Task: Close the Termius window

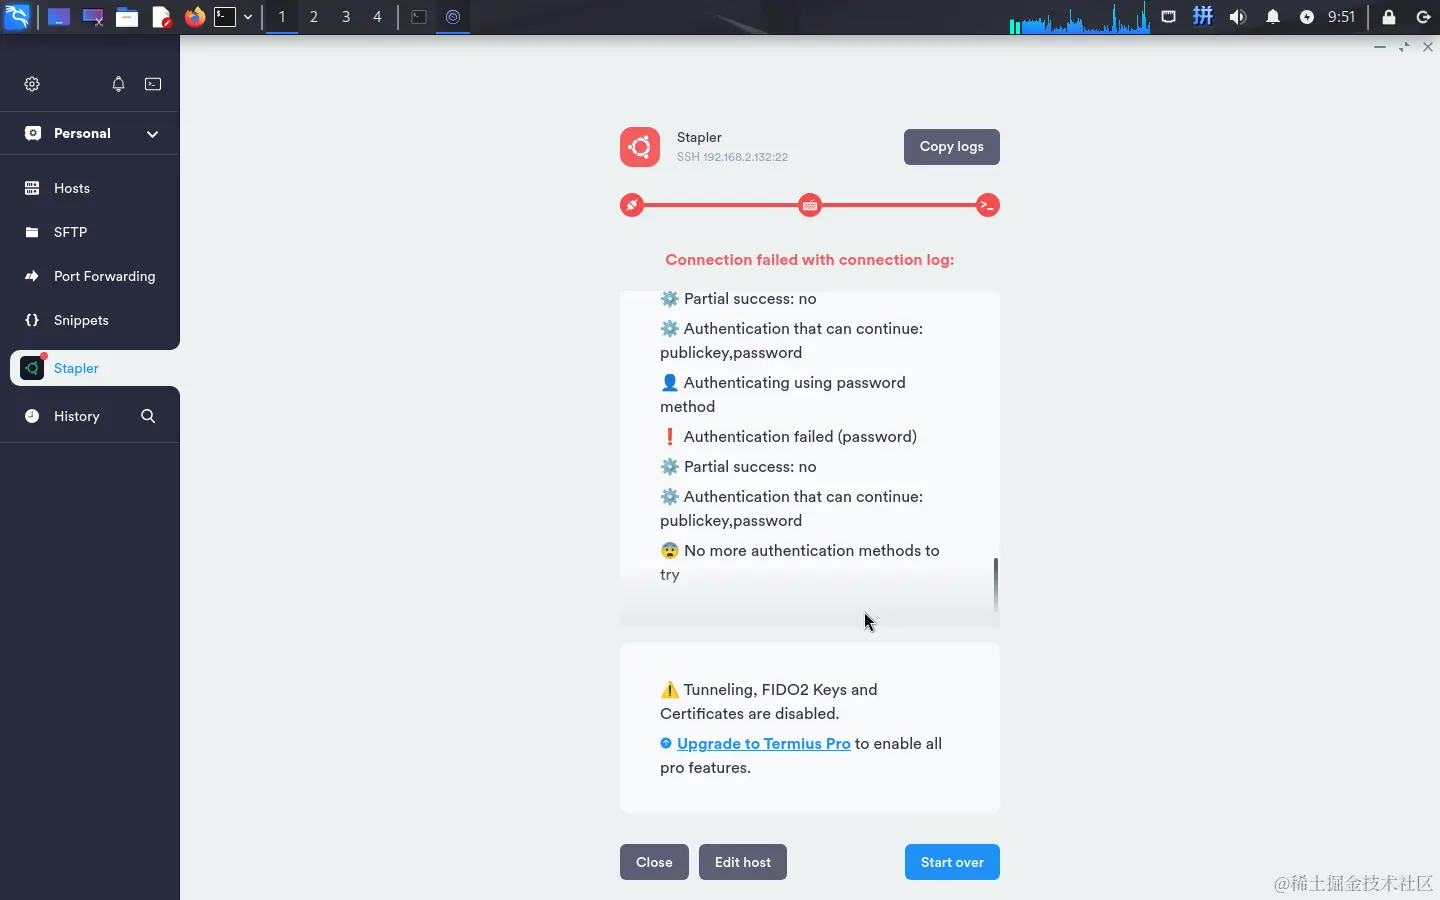Action: pyautogui.click(x=1428, y=47)
